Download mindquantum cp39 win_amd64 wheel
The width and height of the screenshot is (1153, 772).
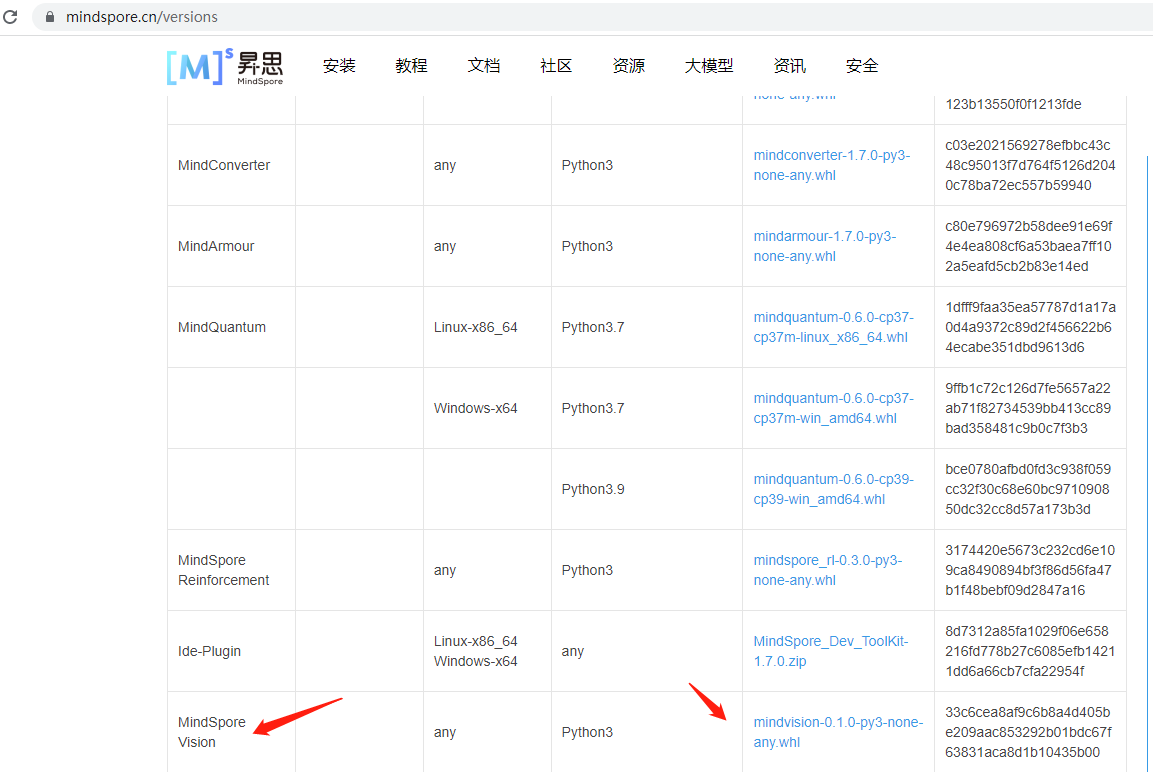point(833,489)
